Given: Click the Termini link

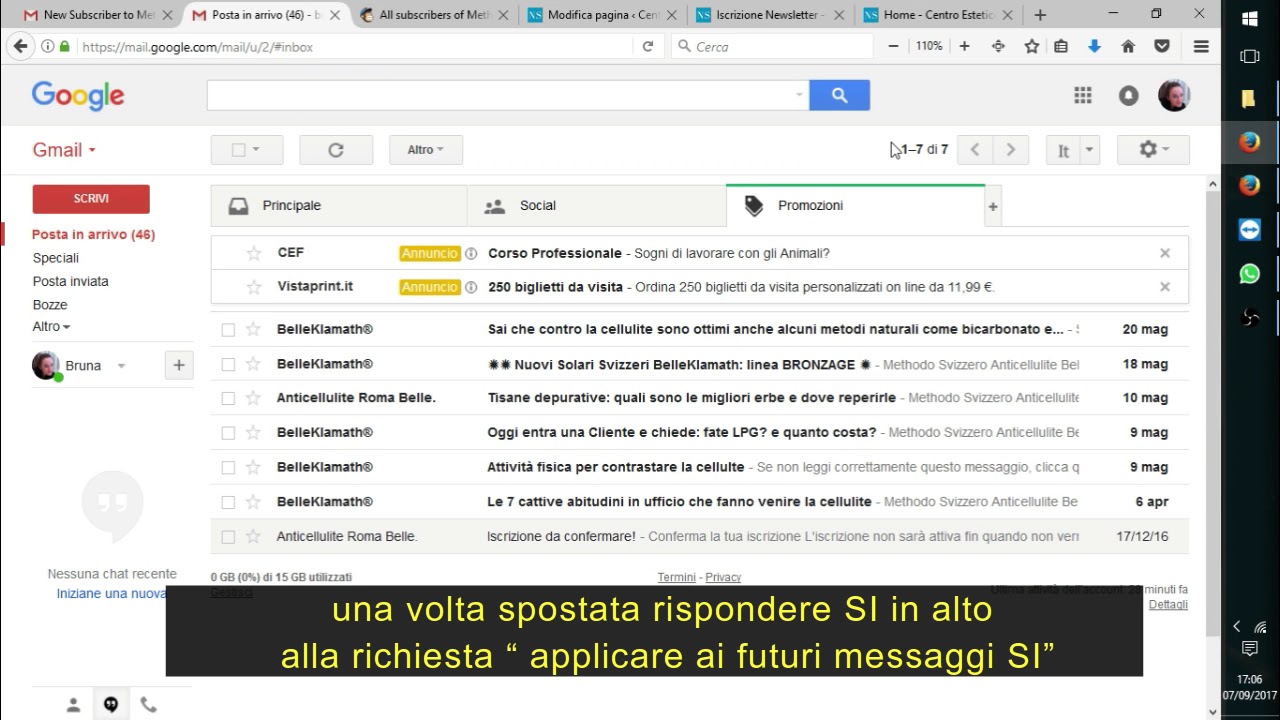Looking at the screenshot, I should coord(677,577).
